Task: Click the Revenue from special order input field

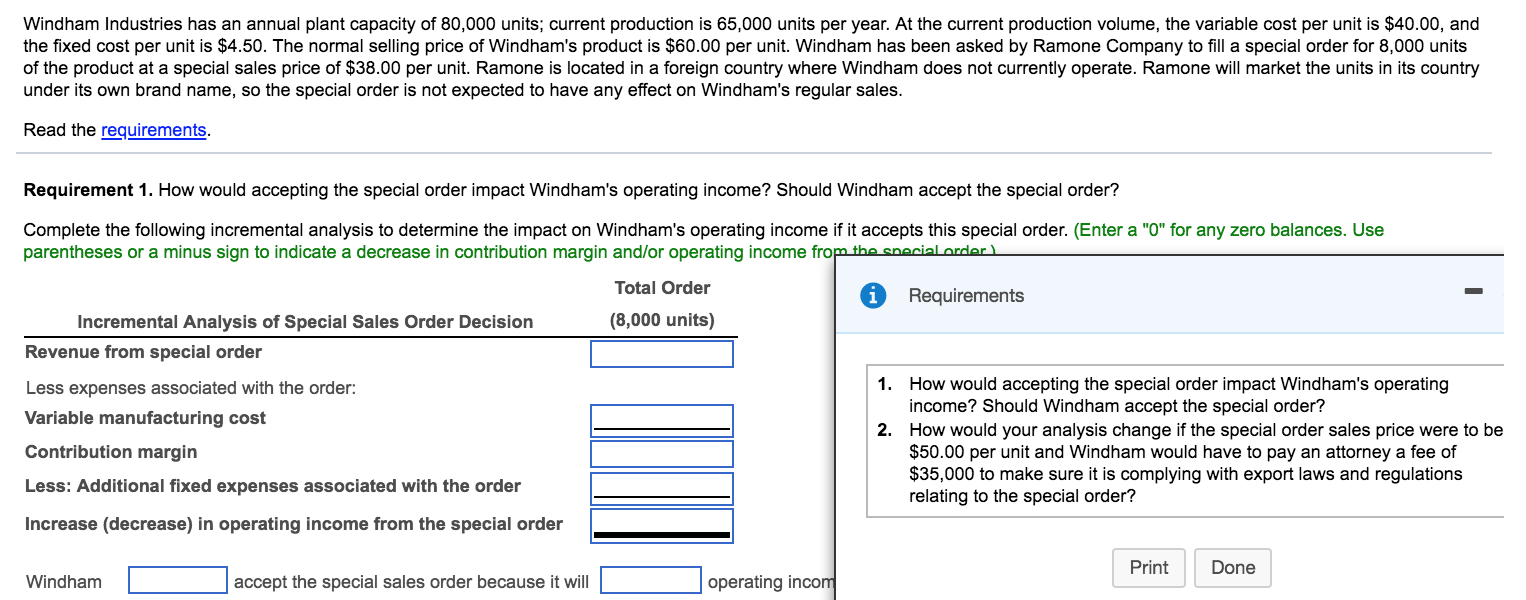Action: point(661,353)
